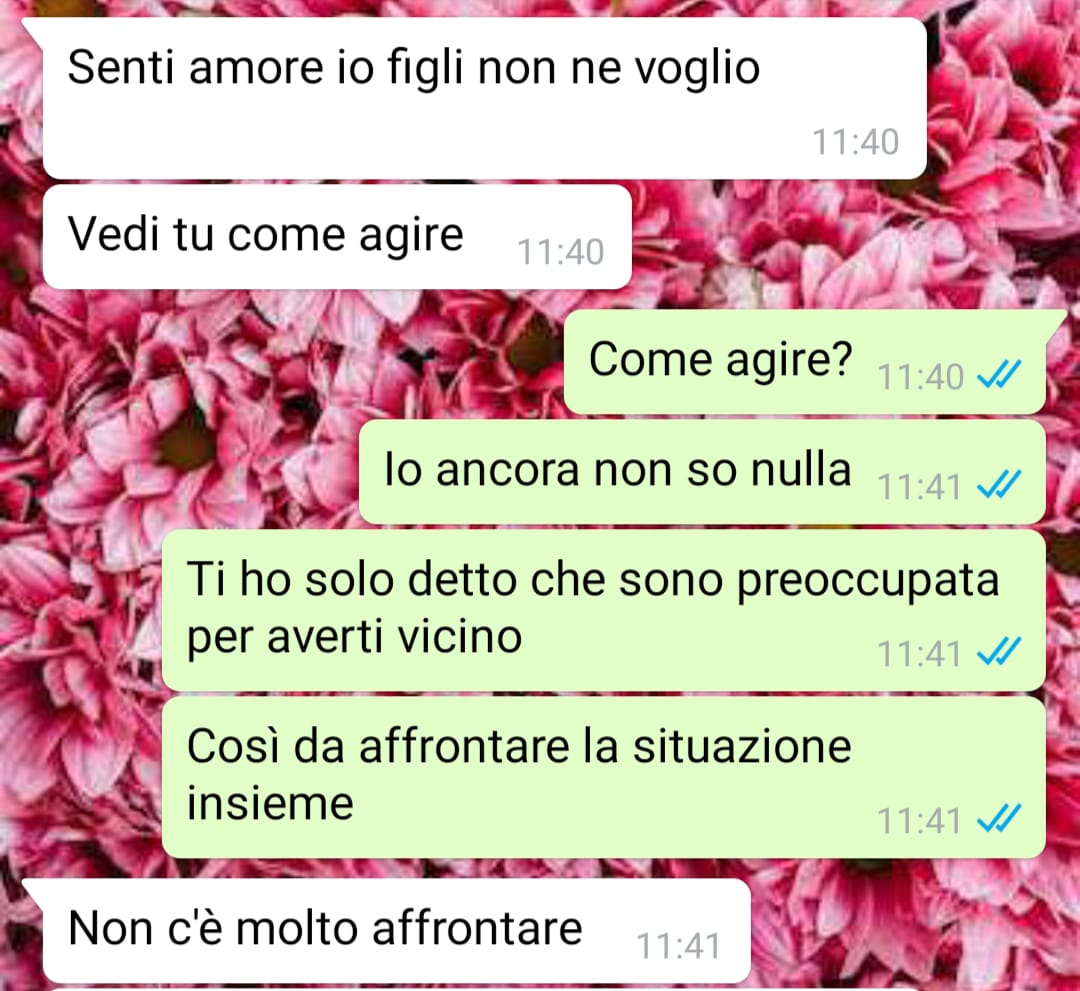The image size is (1080, 991).
Task: Click the 11:41 time beside "insieme"
Action: click(920, 821)
